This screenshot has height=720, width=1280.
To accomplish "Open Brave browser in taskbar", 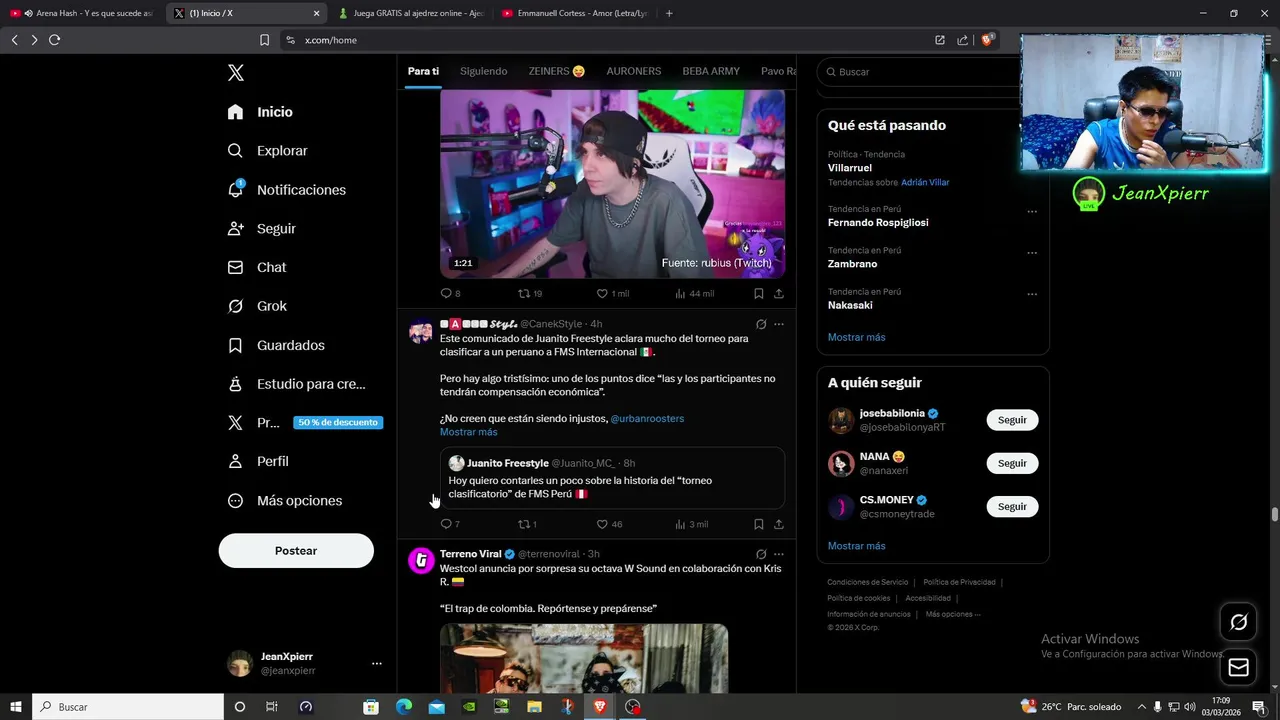I will [600, 706].
